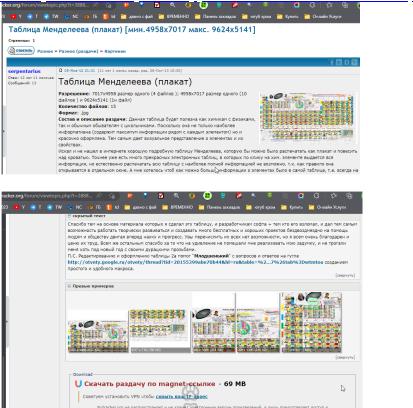Open the post date permalink in upper screenshot
The image size is (413, 408).
pos(79,71)
